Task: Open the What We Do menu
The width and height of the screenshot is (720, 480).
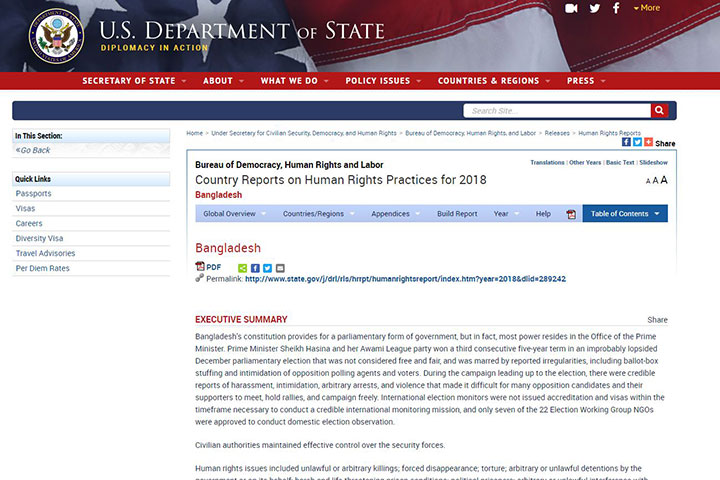Action: (294, 81)
